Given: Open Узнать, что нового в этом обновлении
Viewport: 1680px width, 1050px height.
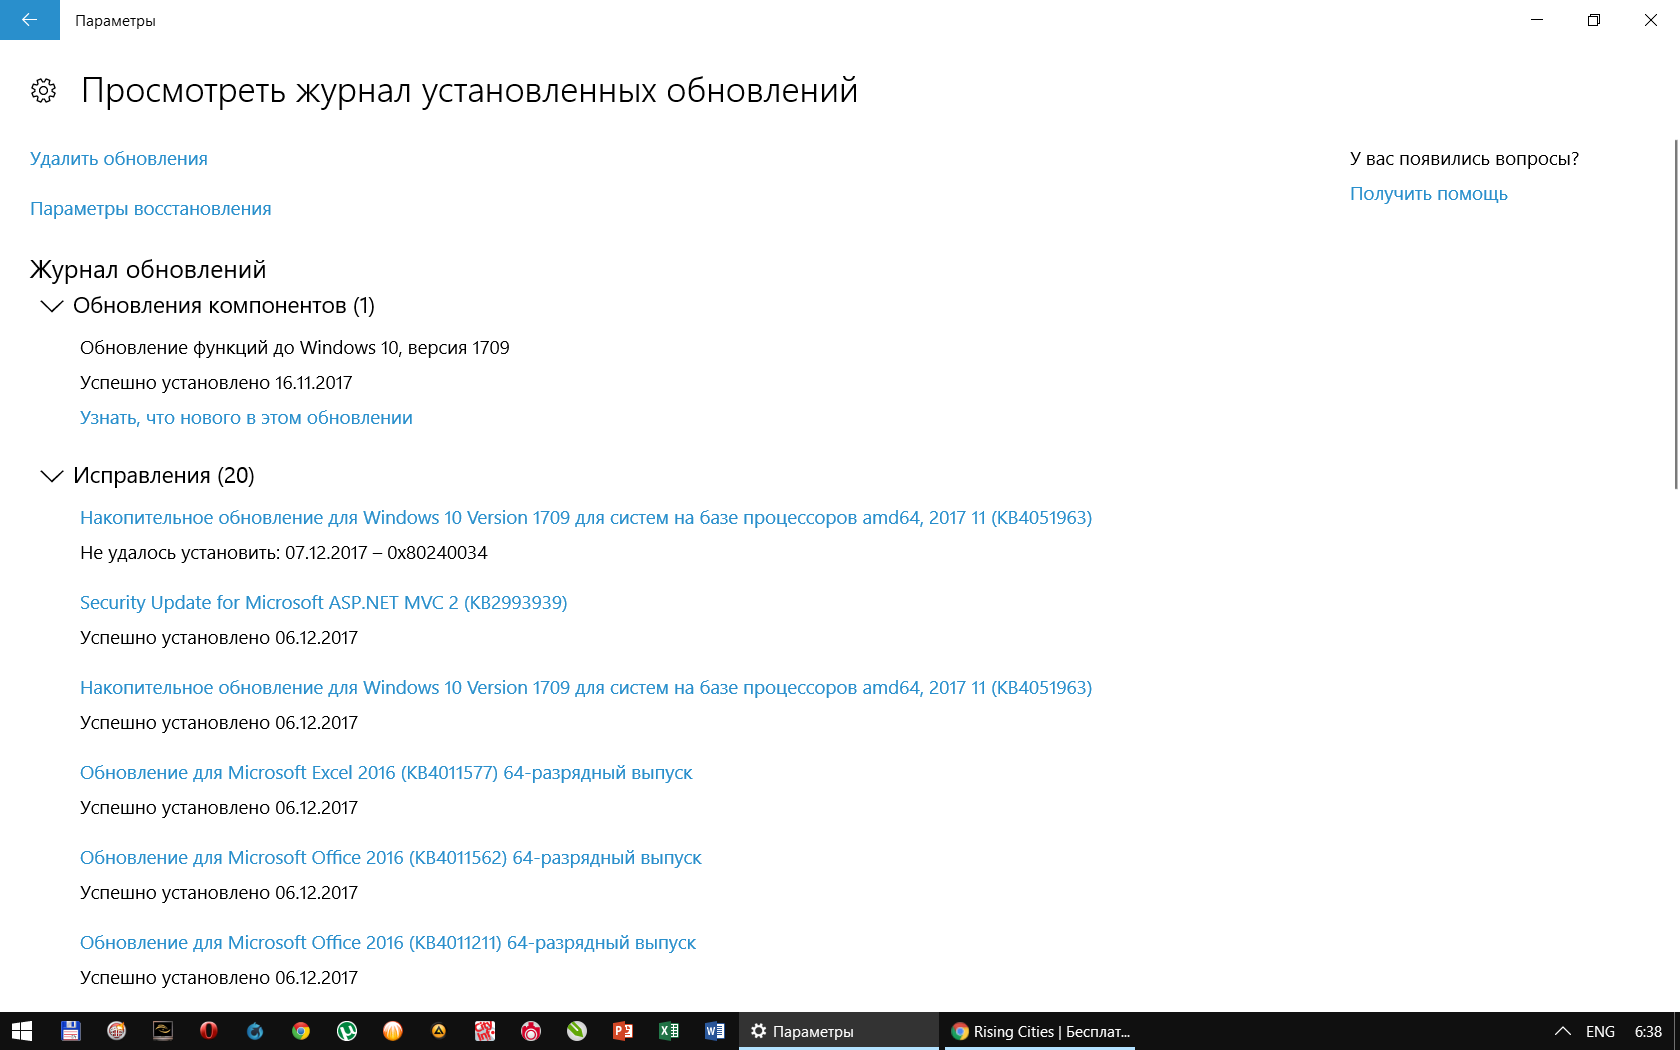Looking at the screenshot, I should point(246,418).
